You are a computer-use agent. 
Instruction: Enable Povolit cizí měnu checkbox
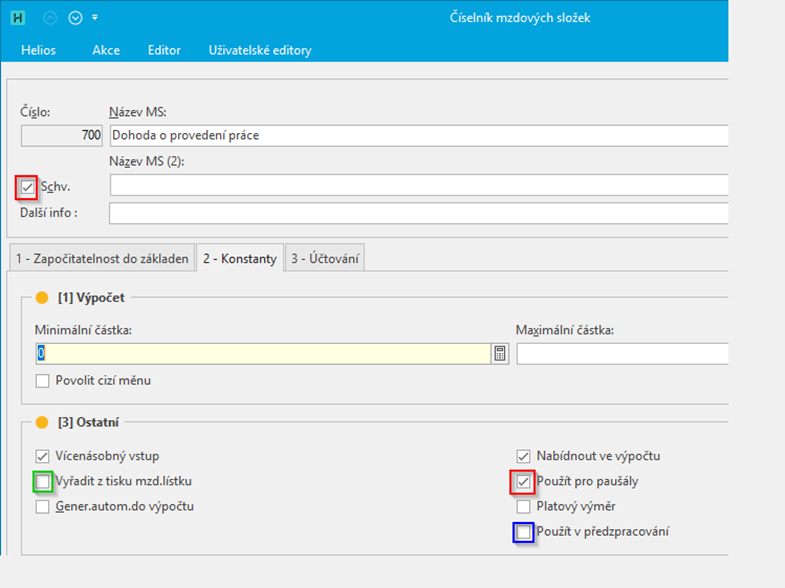pyautogui.click(x=42, y=380)
